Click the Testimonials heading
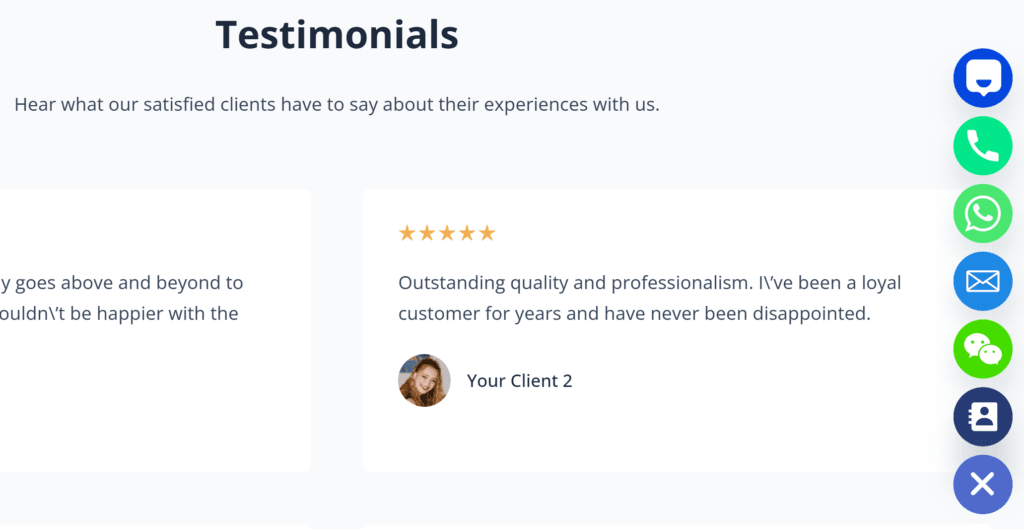This screenshot has width=1024, height=529. click(337, 35)
